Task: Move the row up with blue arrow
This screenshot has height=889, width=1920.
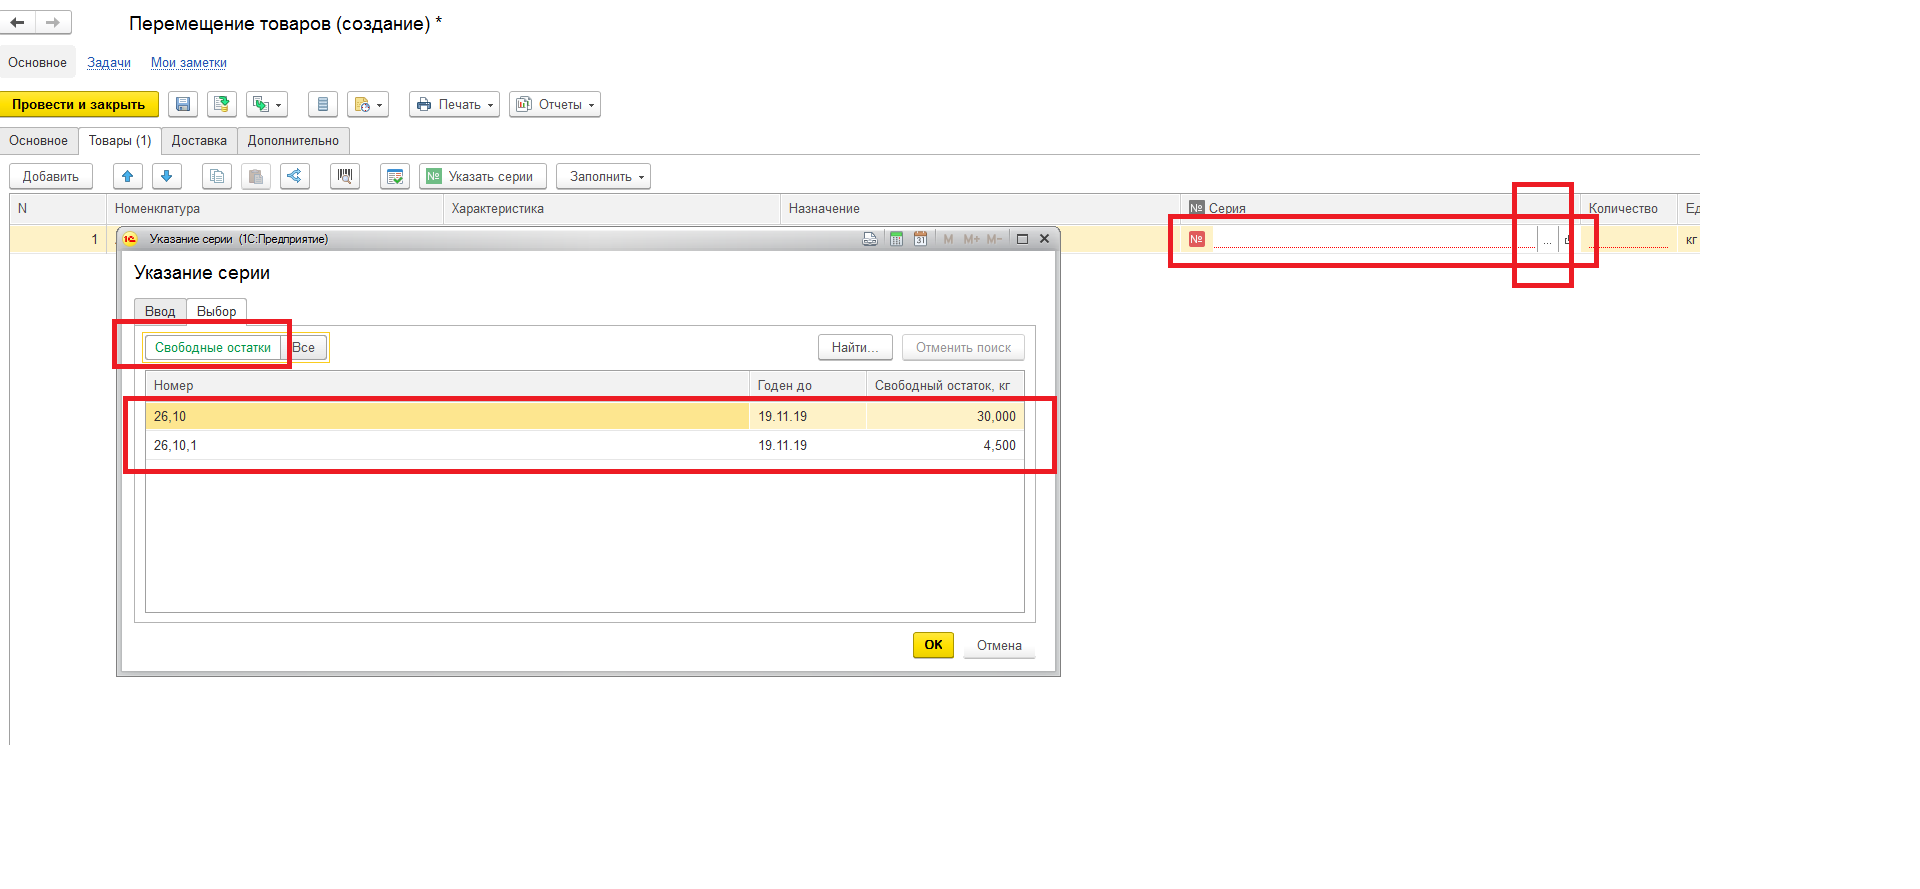Action: 127,176
